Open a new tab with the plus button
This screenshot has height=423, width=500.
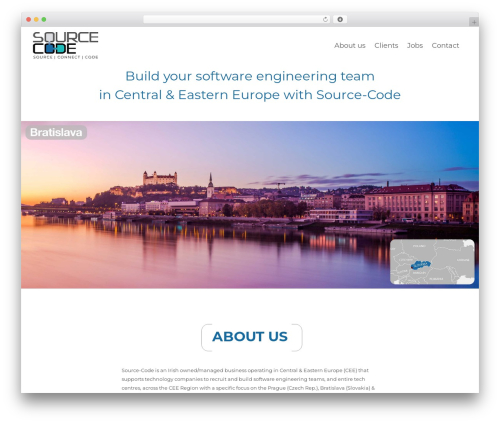474,22
